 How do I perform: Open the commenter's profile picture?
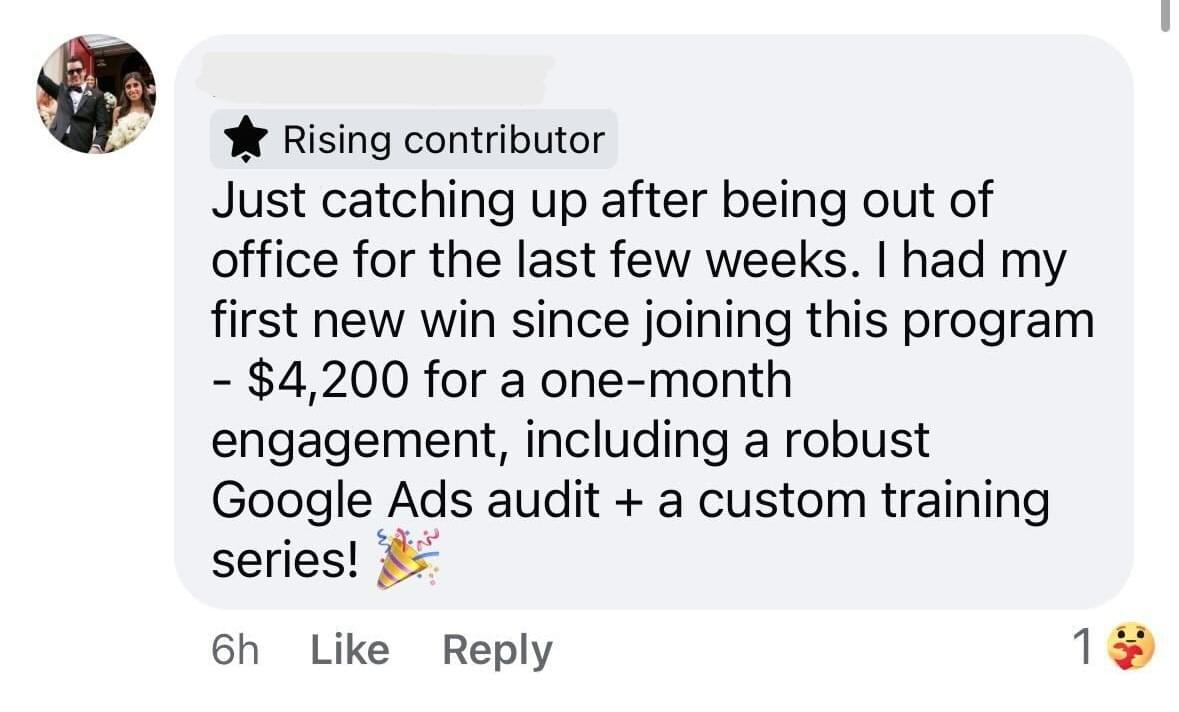pyautogui.click(x=97, y=95)
